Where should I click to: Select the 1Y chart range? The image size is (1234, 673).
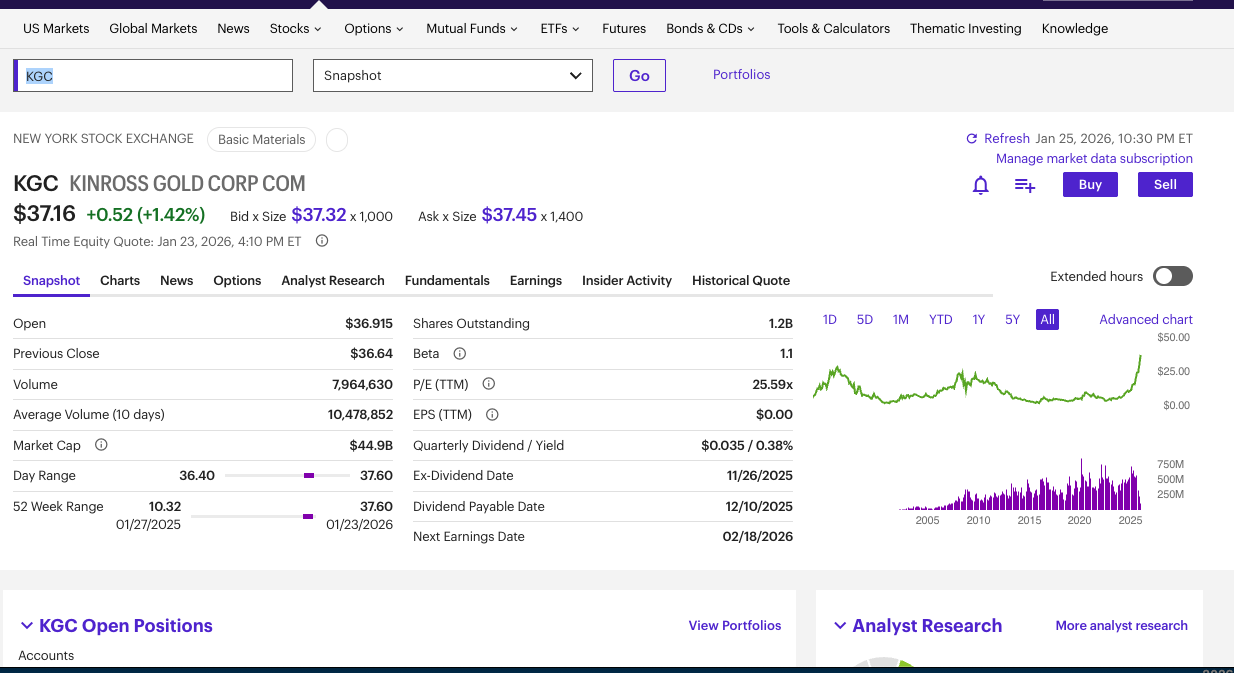(979, 320)
